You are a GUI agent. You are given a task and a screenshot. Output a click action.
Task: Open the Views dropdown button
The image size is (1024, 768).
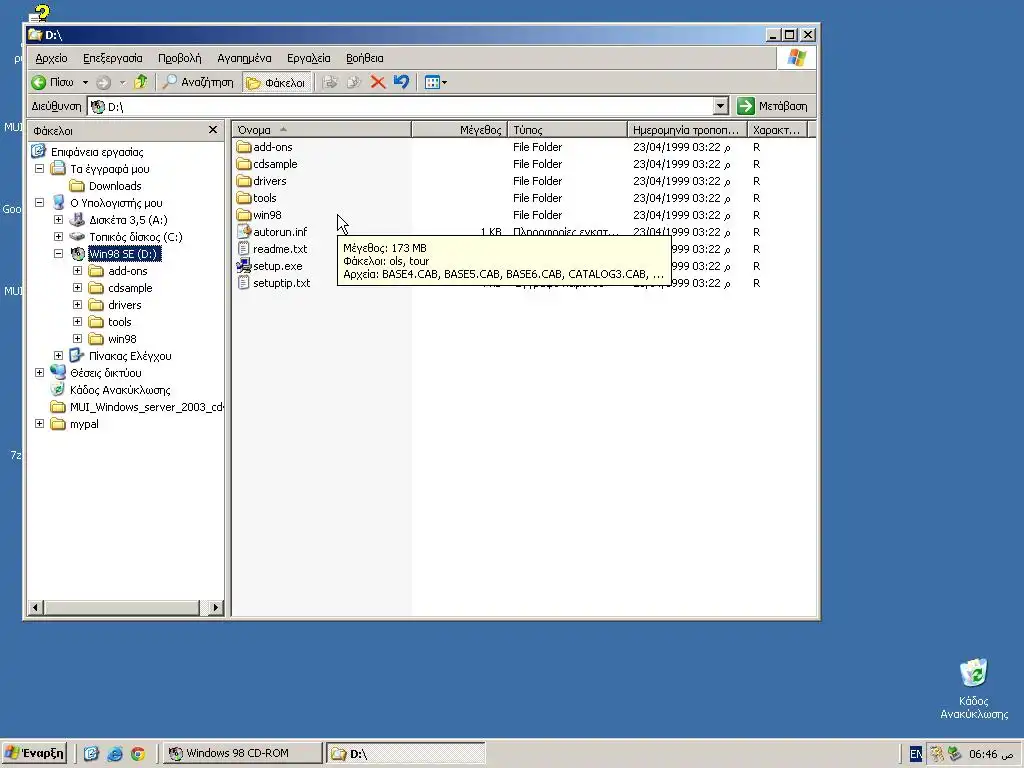click(436, 82)
